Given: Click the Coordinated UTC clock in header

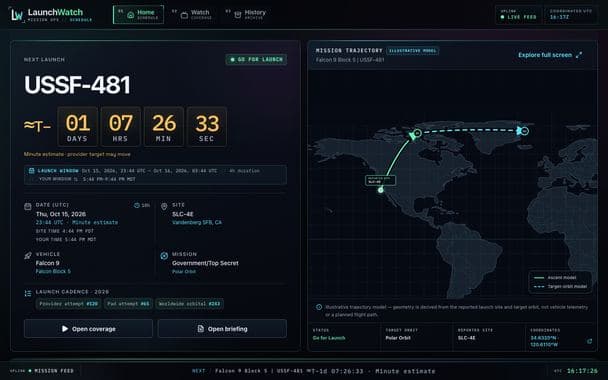Looking at the screenshot, I should pyautogui.click(x=570, y=15).
